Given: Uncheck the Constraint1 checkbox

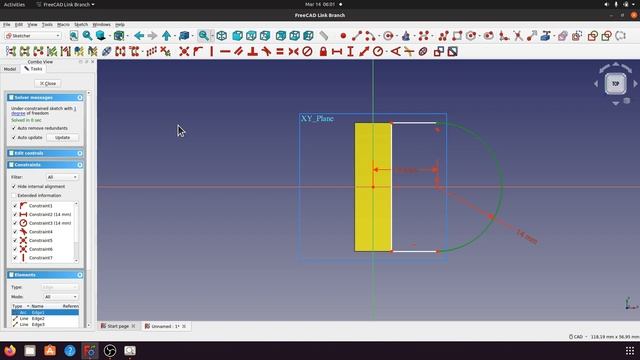Looking at the screenshot, I should (16, 206).
